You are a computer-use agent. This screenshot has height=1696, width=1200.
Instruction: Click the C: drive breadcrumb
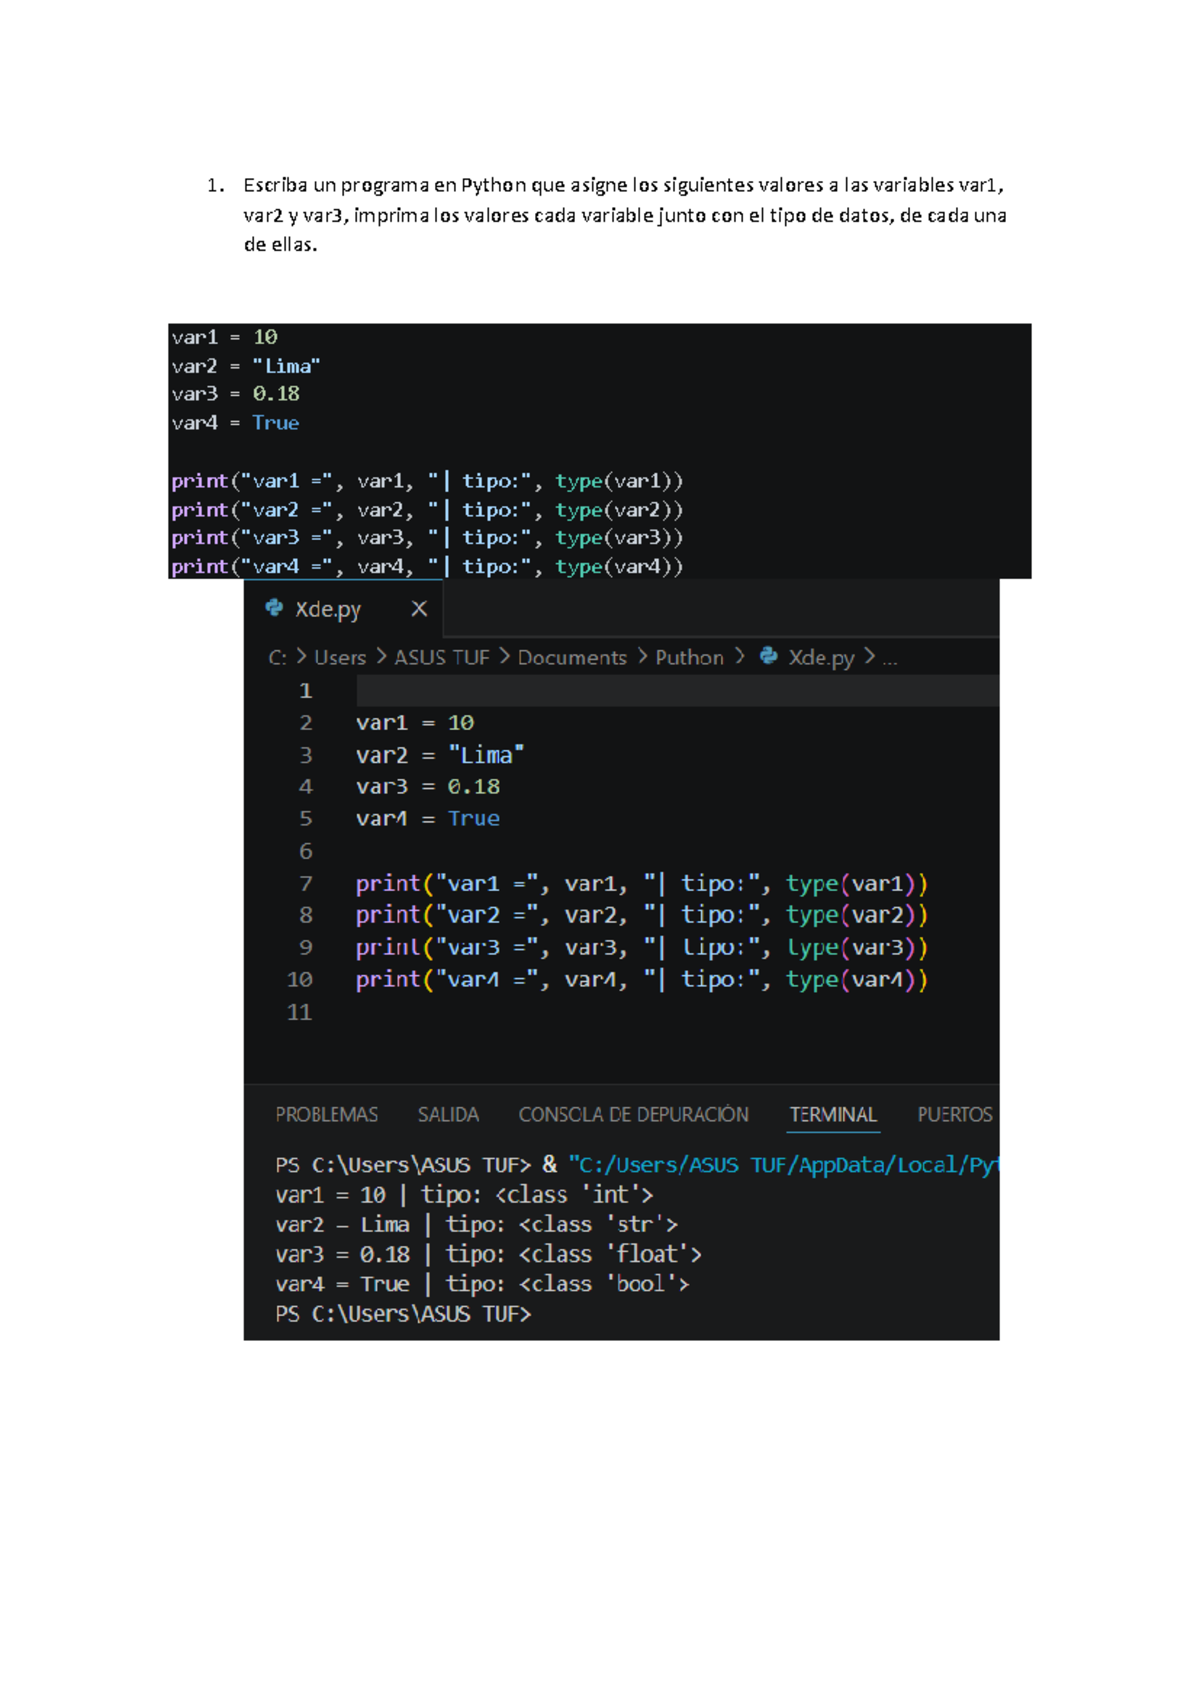pos(277,657)
